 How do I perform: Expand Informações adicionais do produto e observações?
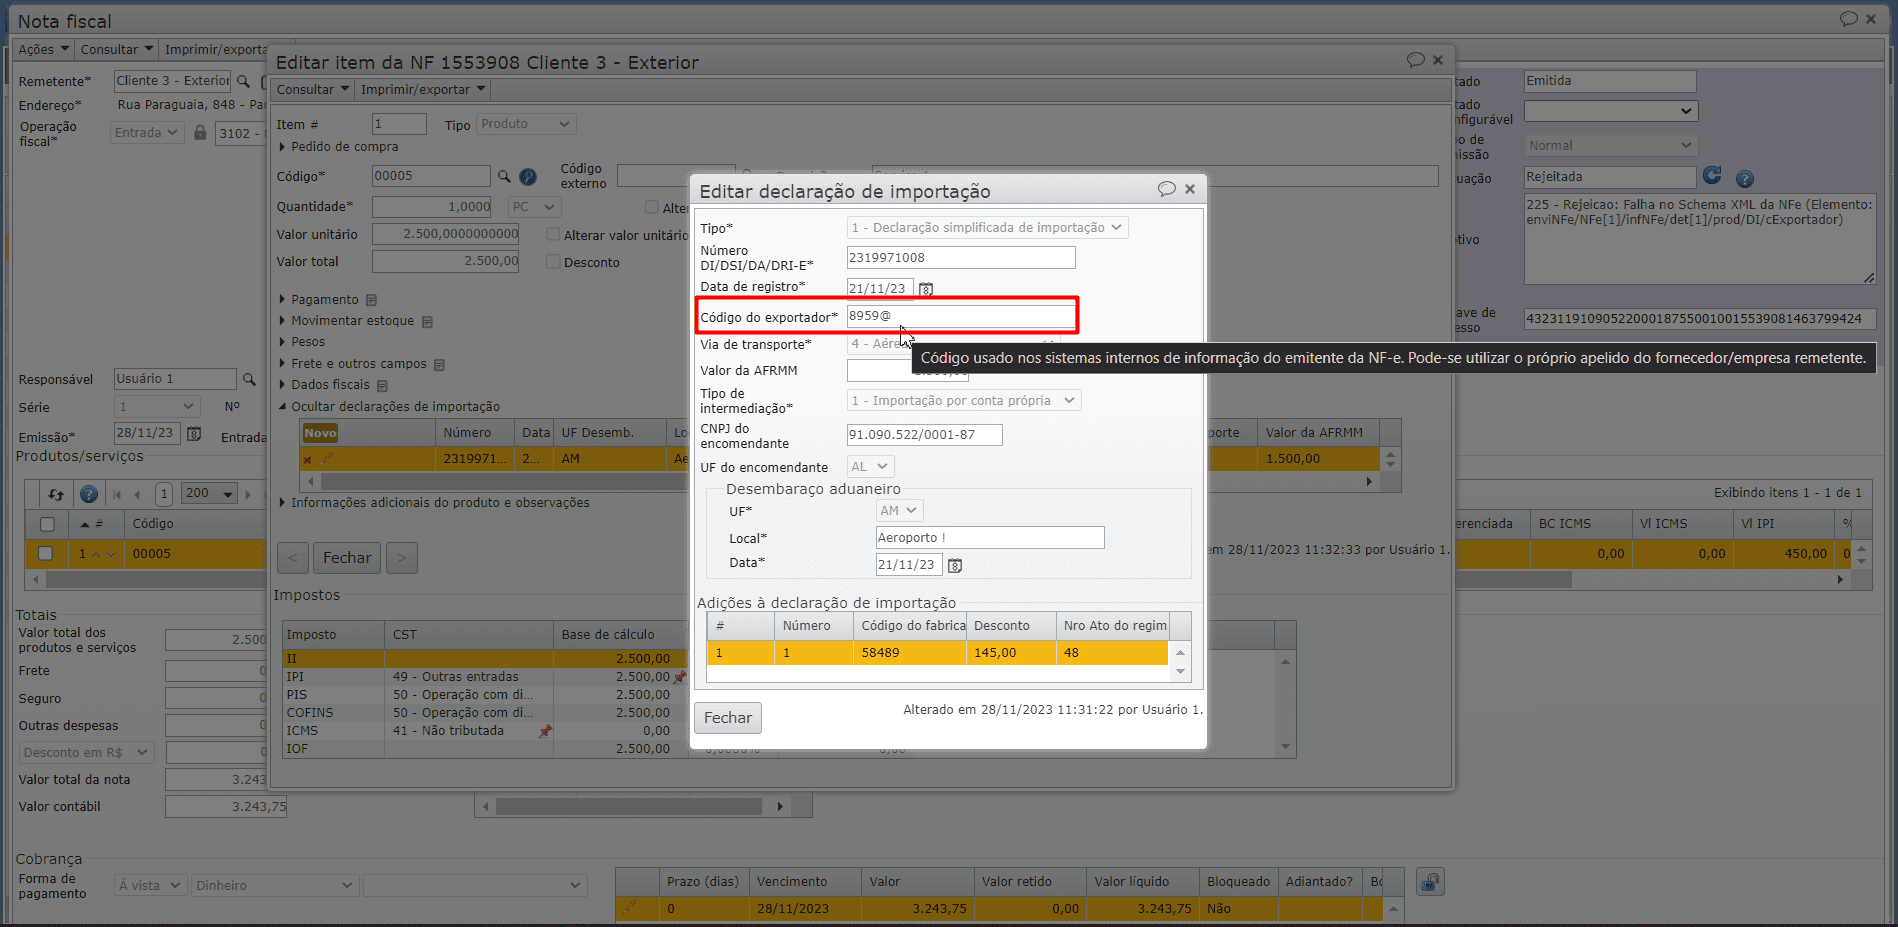pyautogui.click(x=433, y=503)
